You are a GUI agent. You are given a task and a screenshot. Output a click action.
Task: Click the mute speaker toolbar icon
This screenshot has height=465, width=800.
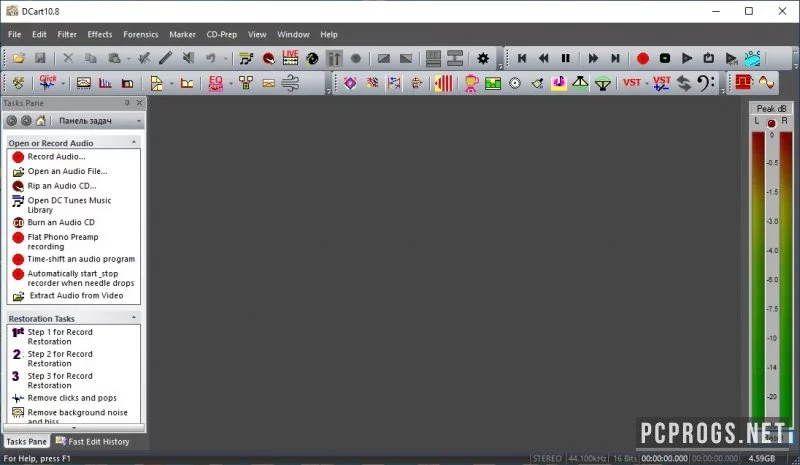188,58
